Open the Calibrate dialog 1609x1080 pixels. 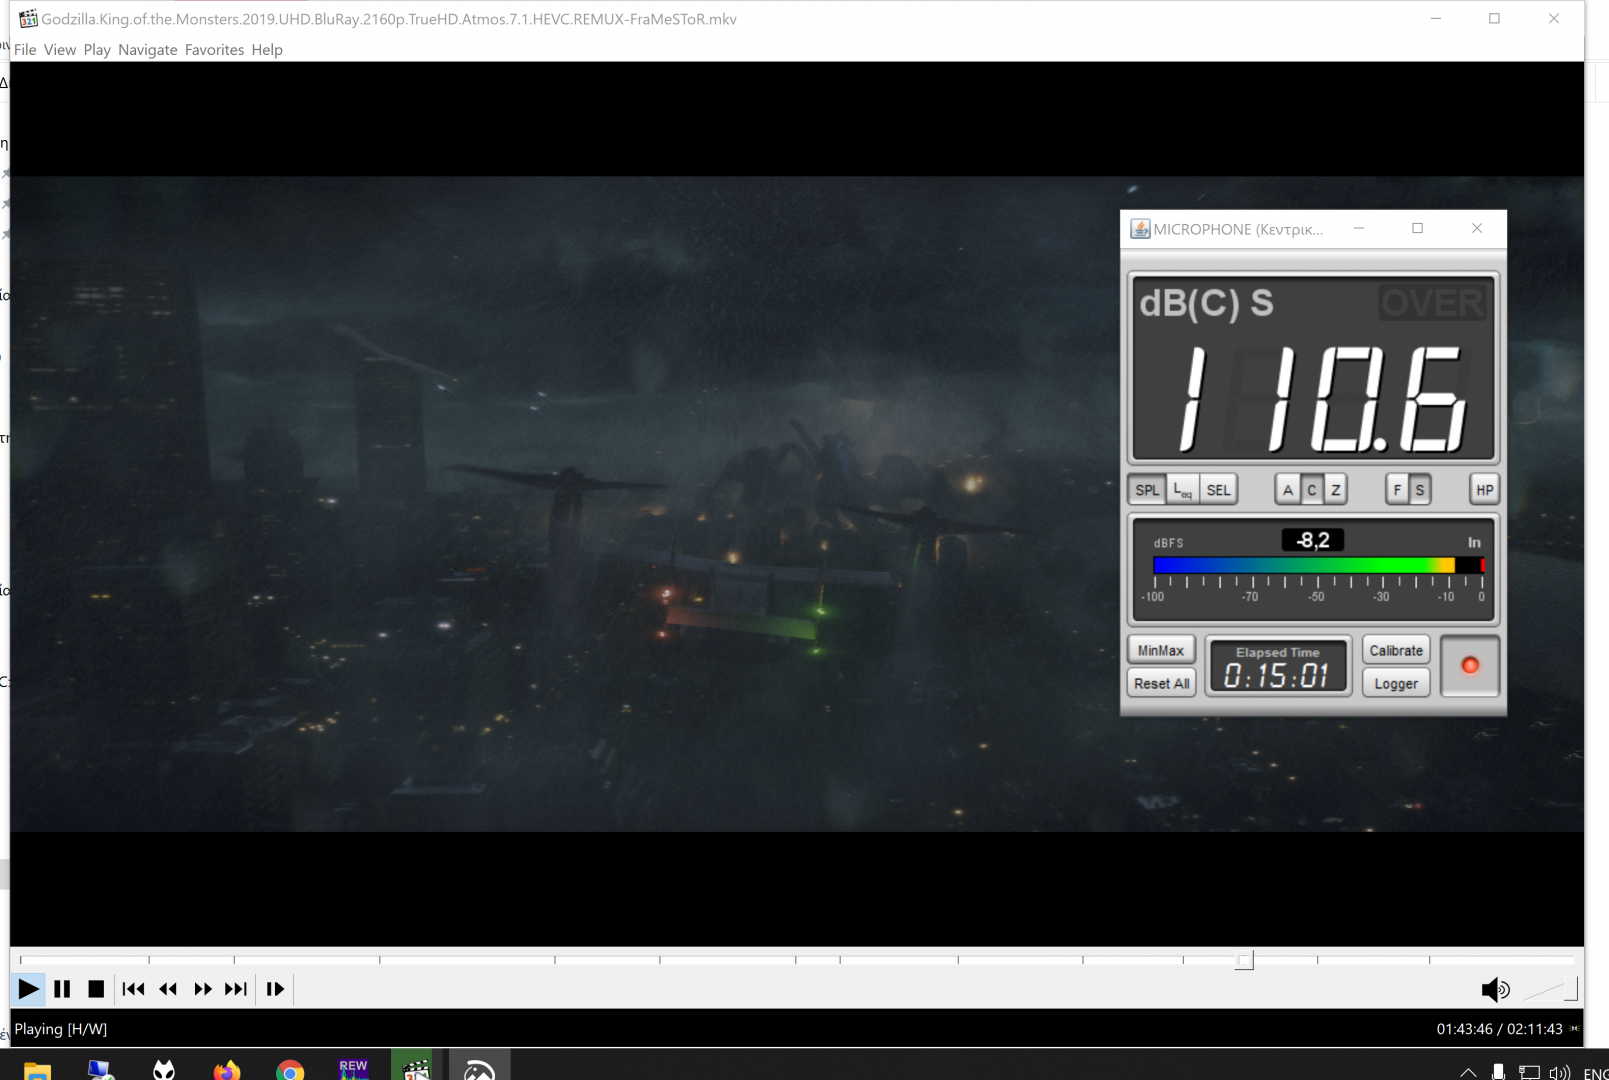click(x=1396, y=650)
